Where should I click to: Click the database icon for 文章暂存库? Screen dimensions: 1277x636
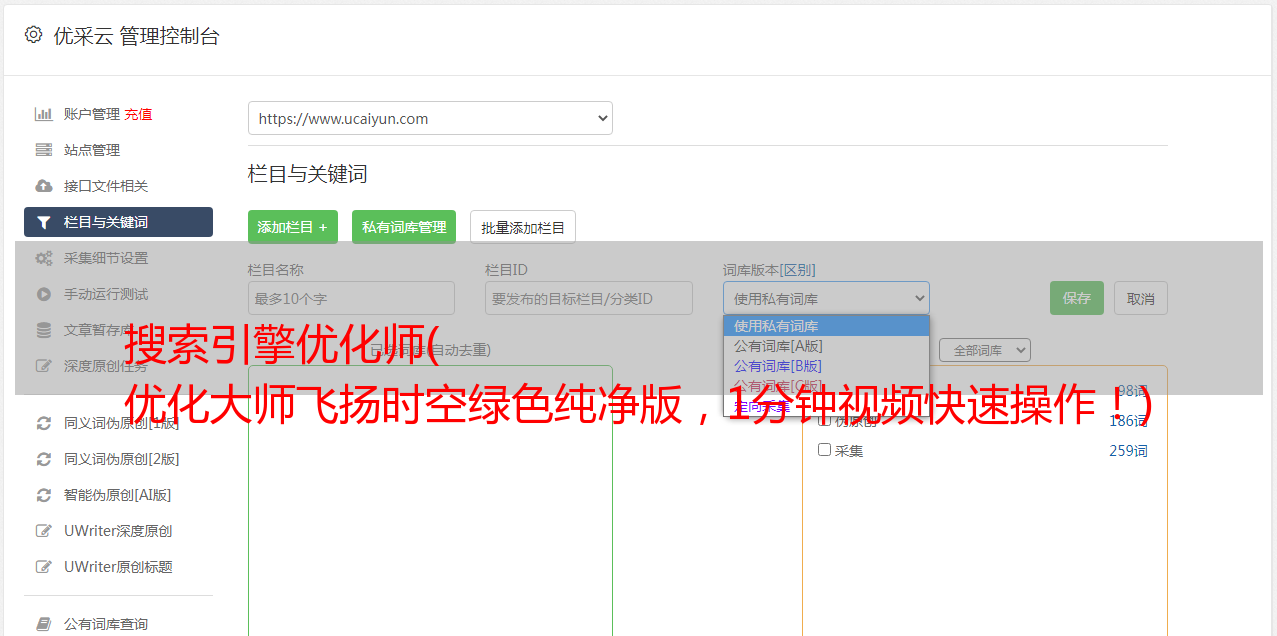44,330
